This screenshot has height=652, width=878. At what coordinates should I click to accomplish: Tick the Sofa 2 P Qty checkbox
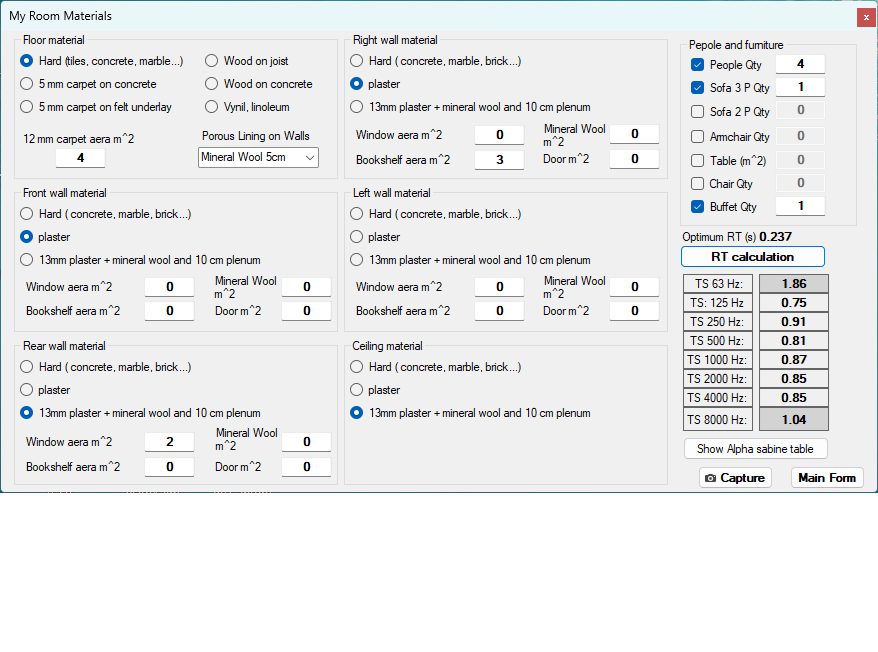[698, 112]
